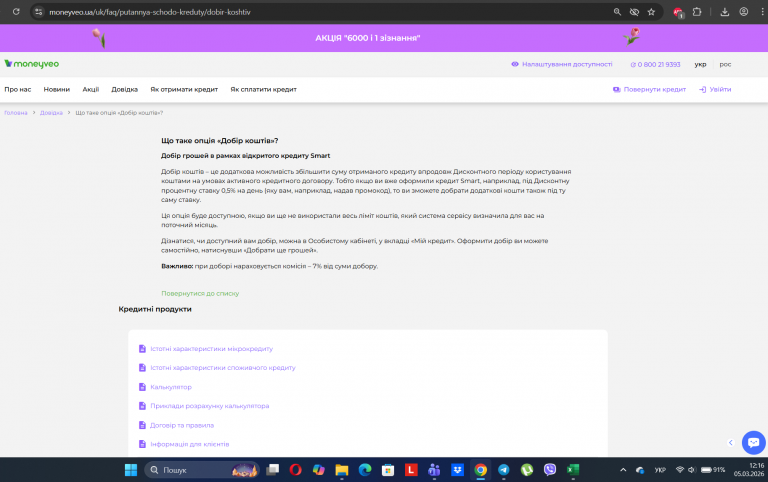Screen dimensions: 768x482
Task: Click the browser address bar URL
Action: 149,12
